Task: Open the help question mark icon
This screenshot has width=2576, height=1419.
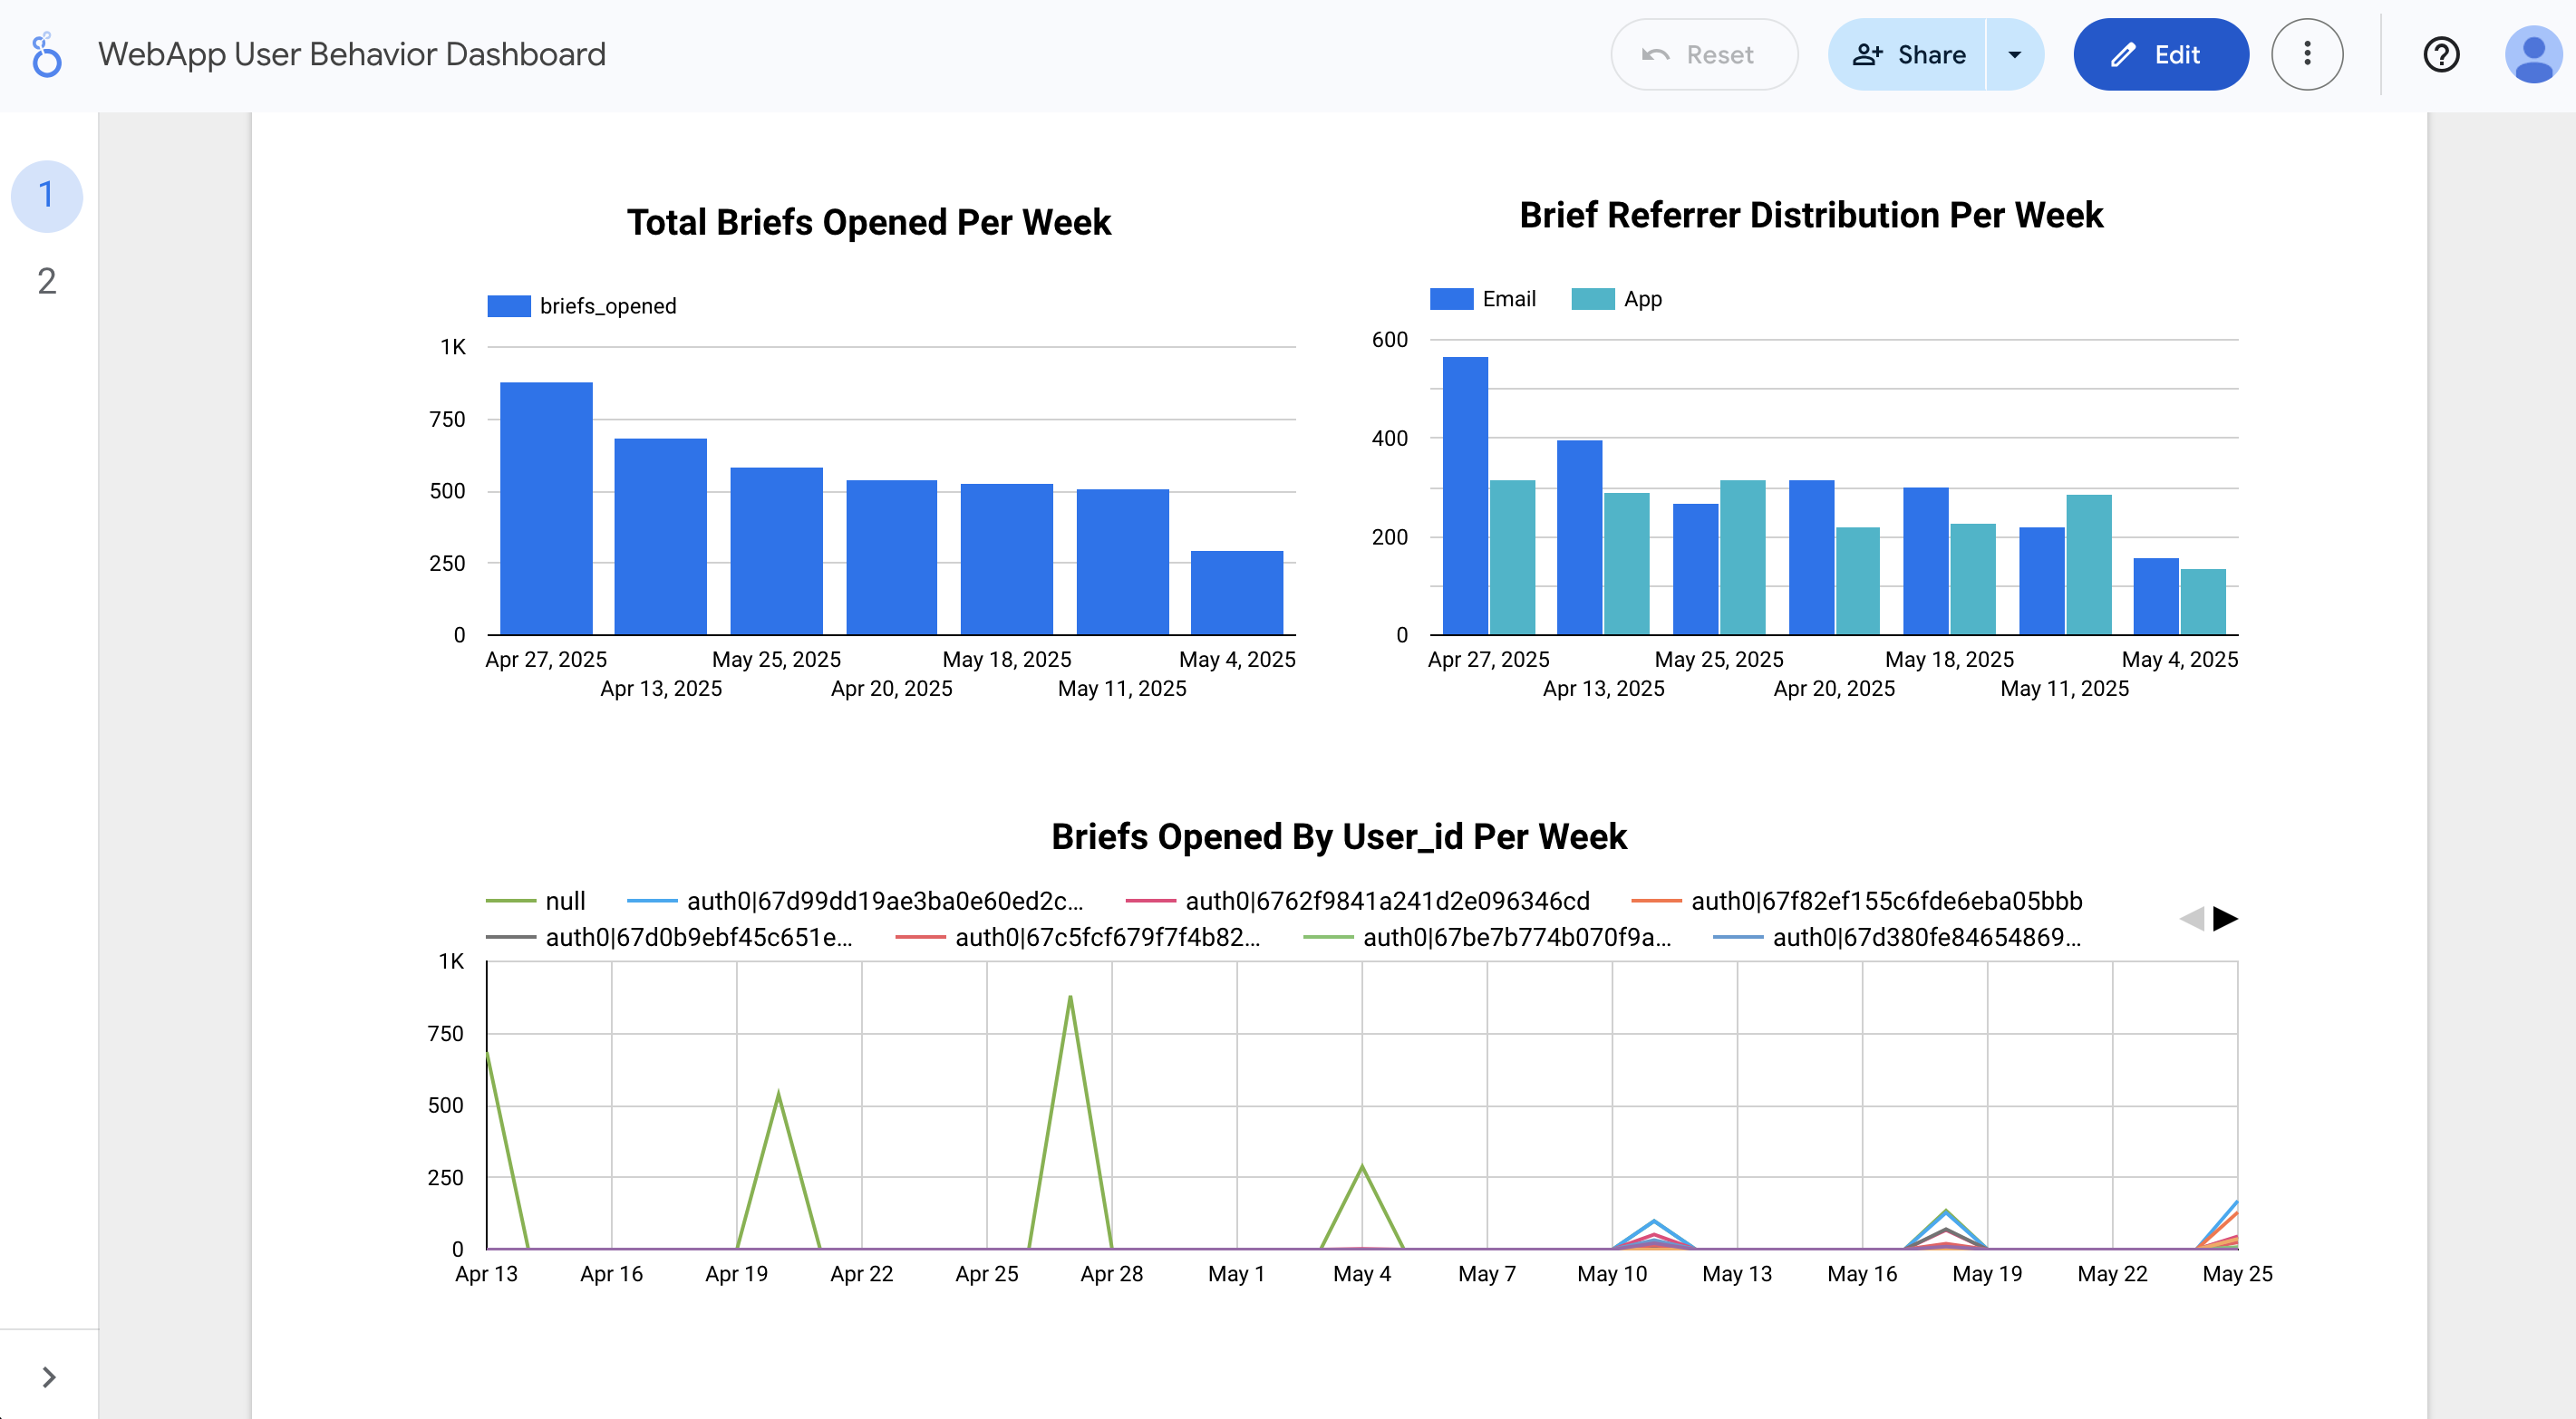Action: tap(2441, 55)
